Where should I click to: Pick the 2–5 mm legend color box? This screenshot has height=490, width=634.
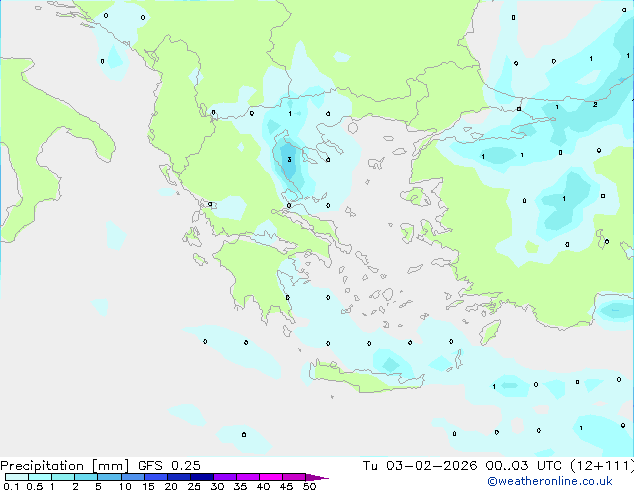click(x=86, y=477)
